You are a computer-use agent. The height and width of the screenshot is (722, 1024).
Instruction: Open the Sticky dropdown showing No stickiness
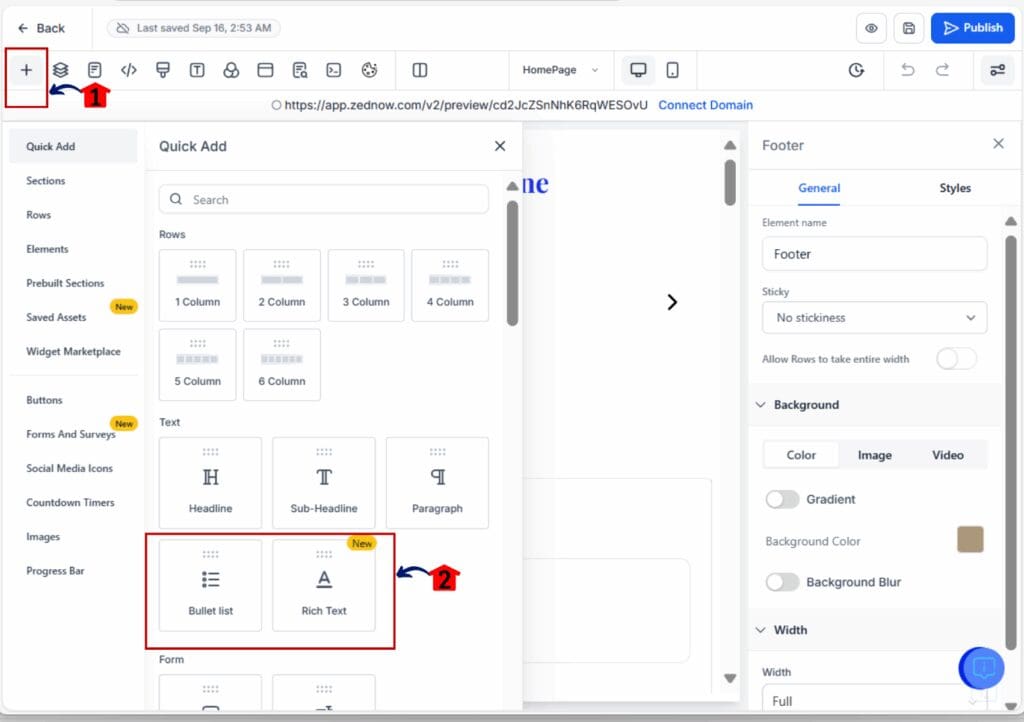click(873, 317)
